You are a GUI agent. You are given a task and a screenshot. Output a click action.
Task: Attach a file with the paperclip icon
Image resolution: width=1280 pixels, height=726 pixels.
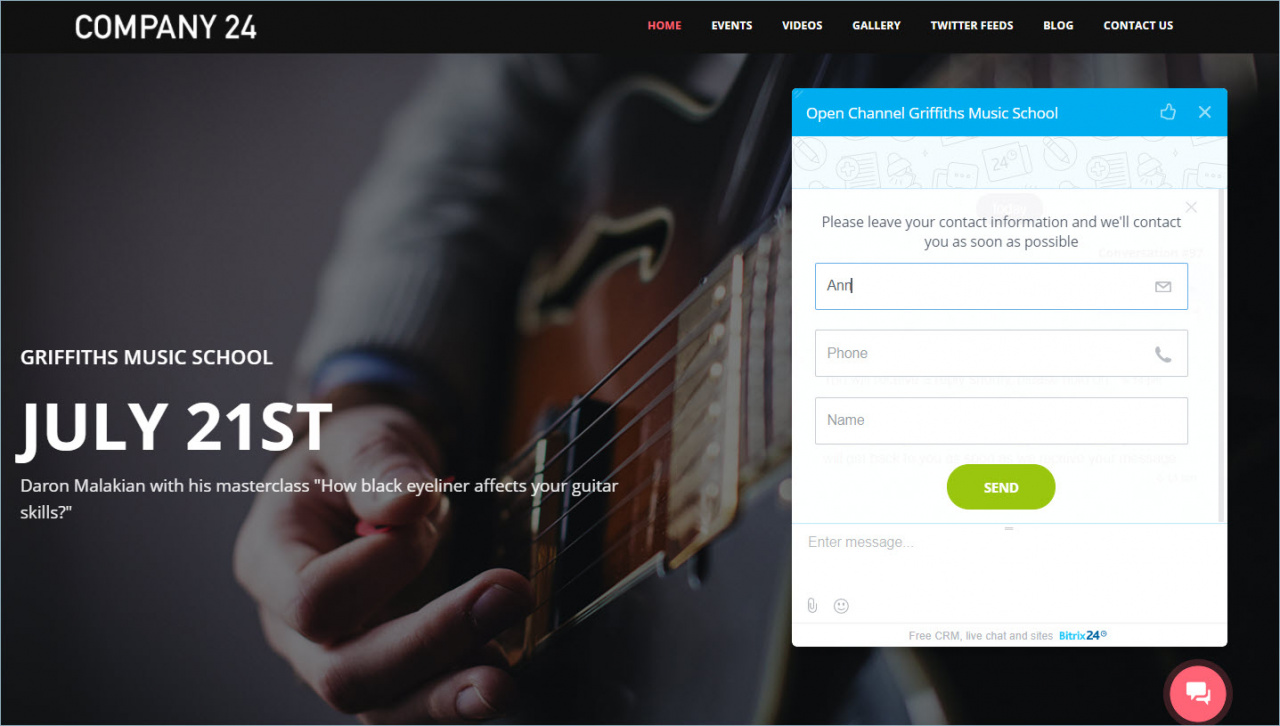point(812,606)
